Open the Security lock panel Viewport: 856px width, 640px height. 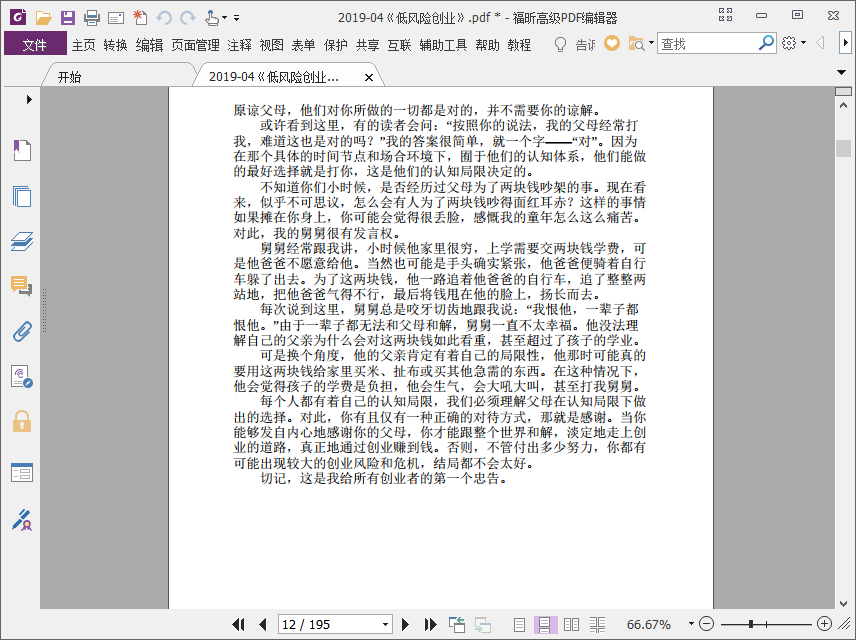22,422
